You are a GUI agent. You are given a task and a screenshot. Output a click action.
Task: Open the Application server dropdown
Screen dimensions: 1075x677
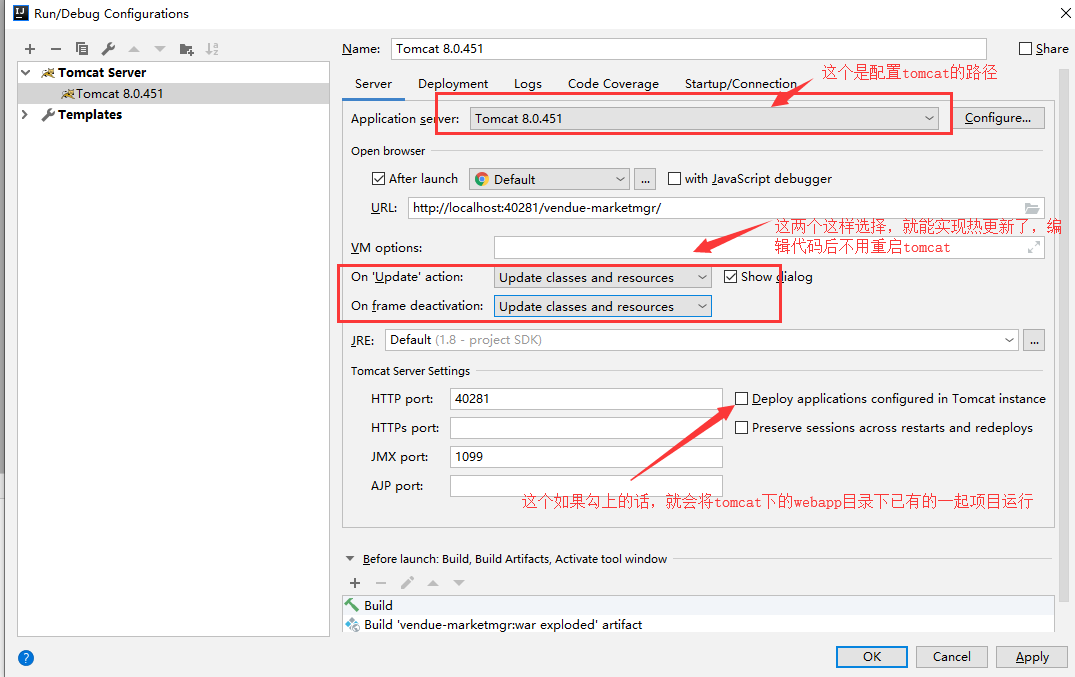pyautogui.click(x=704, y=119)
